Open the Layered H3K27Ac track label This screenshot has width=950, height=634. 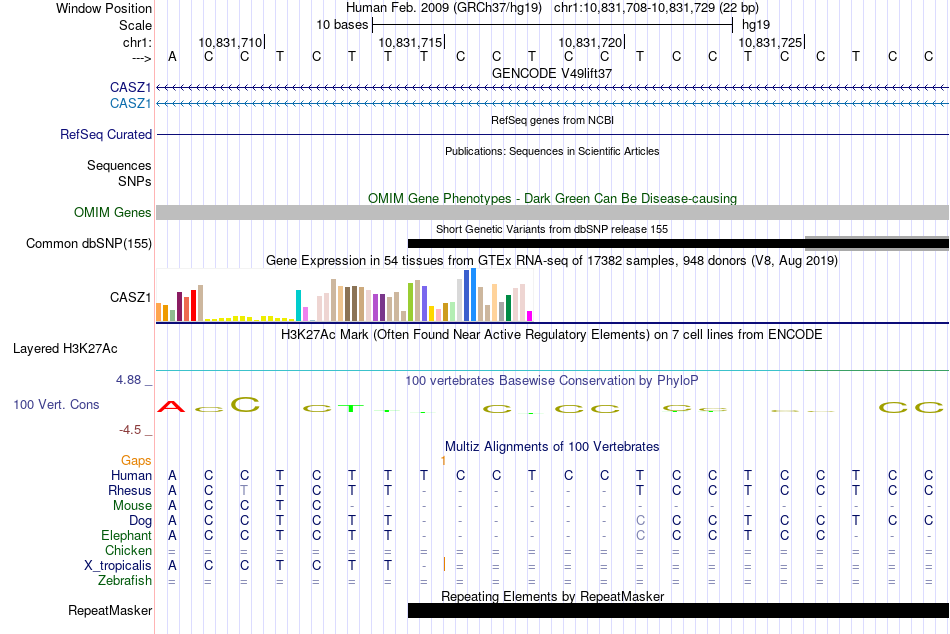coord(65,349)
